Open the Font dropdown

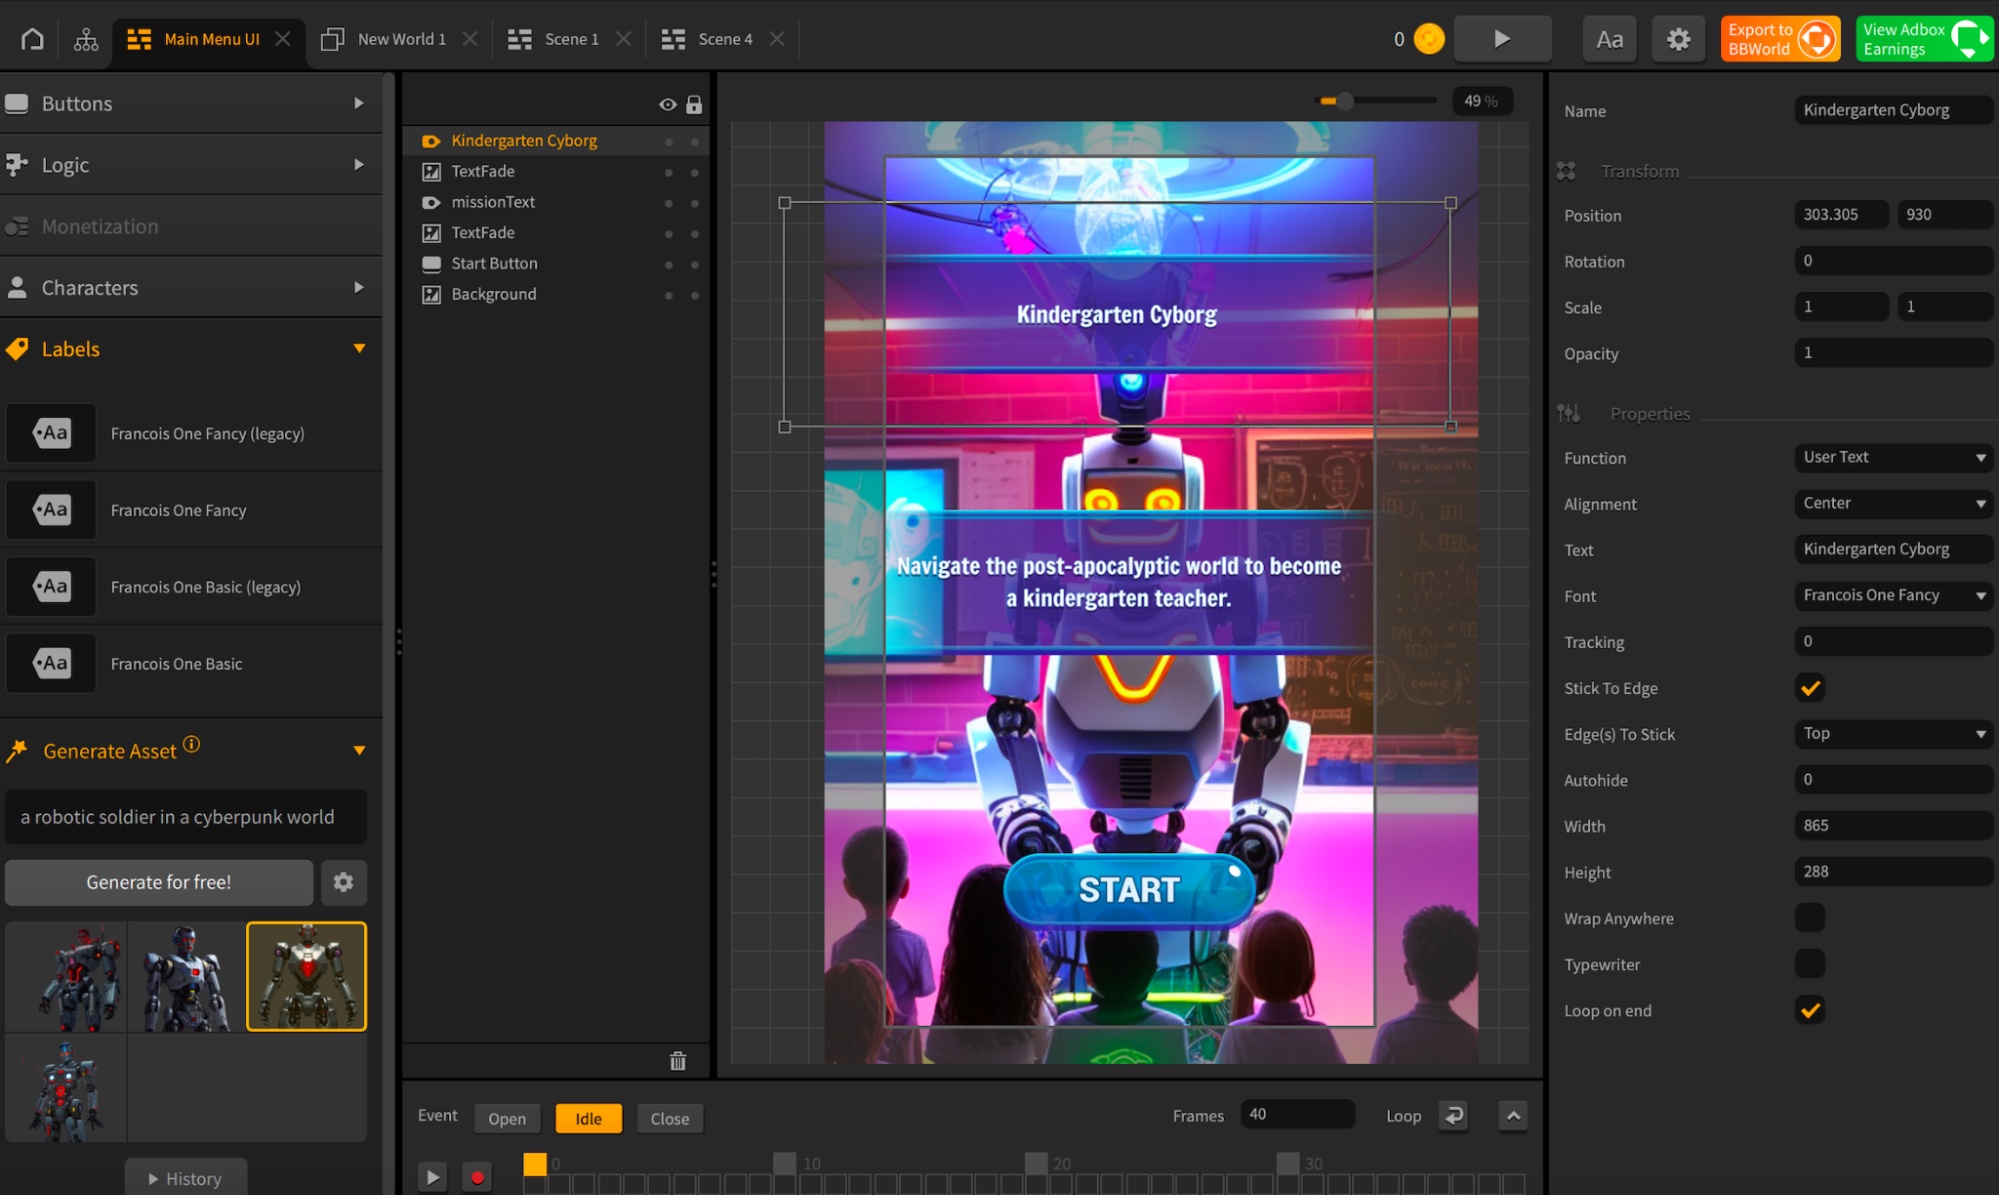[x=1893, y=596]
